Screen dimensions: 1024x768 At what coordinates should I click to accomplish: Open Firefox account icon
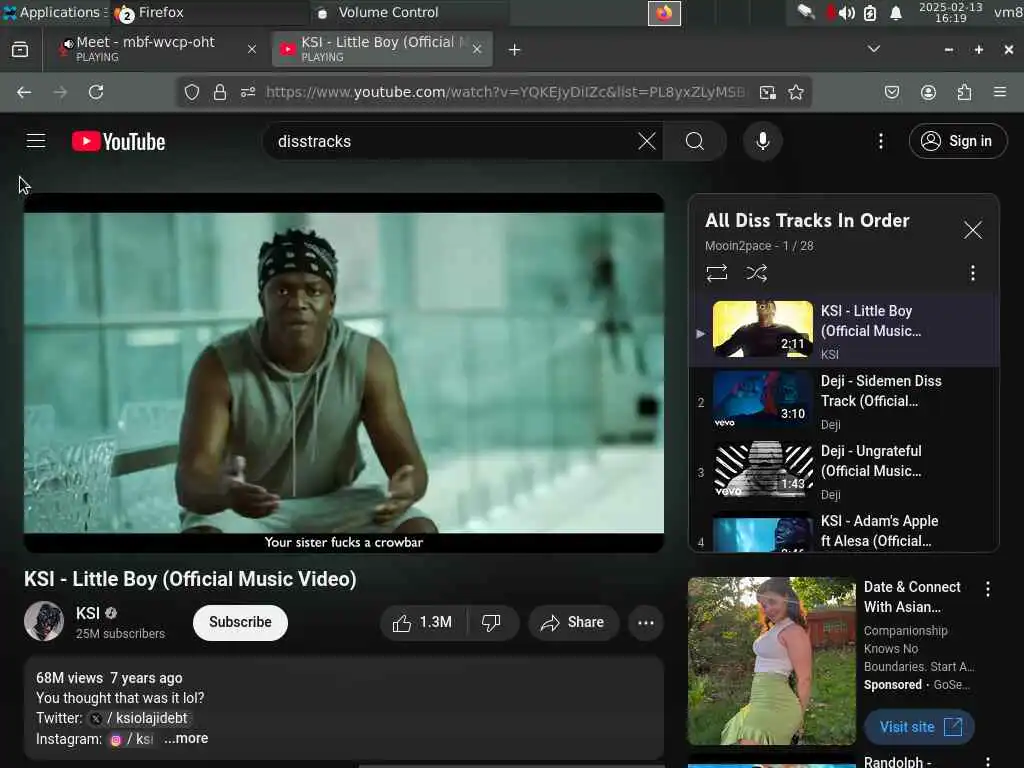coord(928,92)
